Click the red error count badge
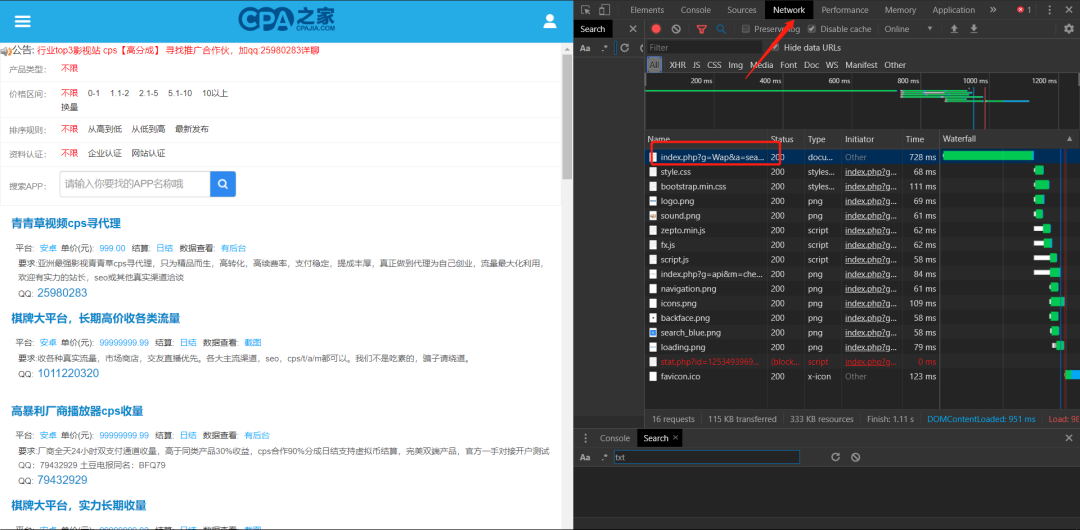The image size is (1080, 530). pyautogui.click(x=1024, y=10)
